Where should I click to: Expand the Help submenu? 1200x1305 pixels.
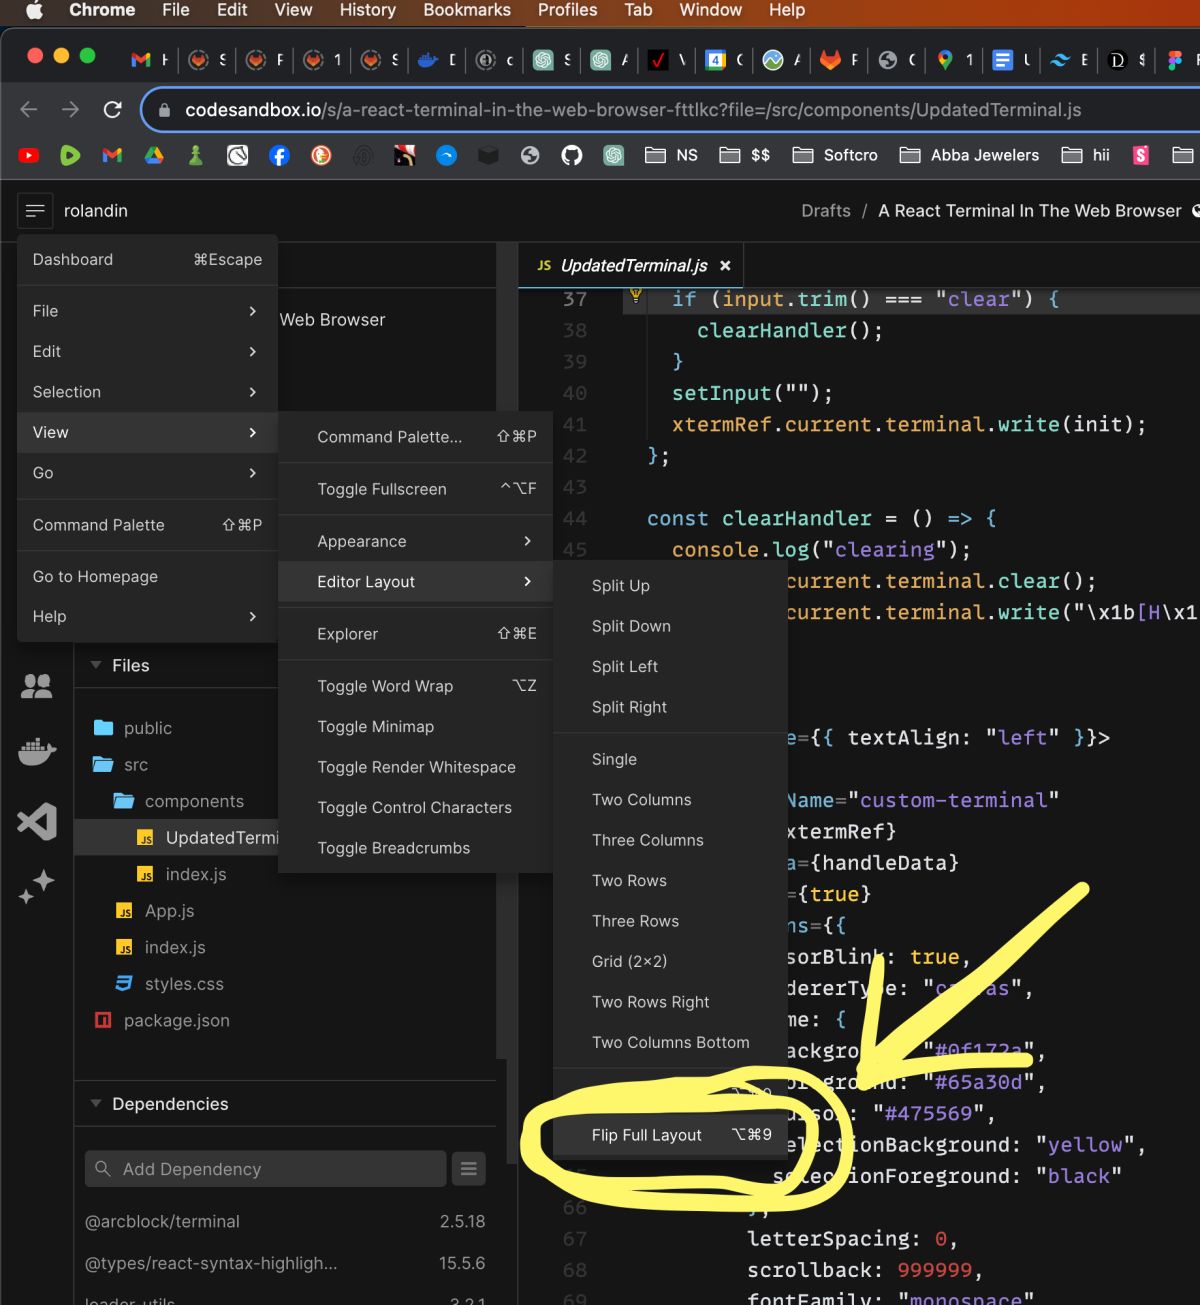(x=147, y=617)
